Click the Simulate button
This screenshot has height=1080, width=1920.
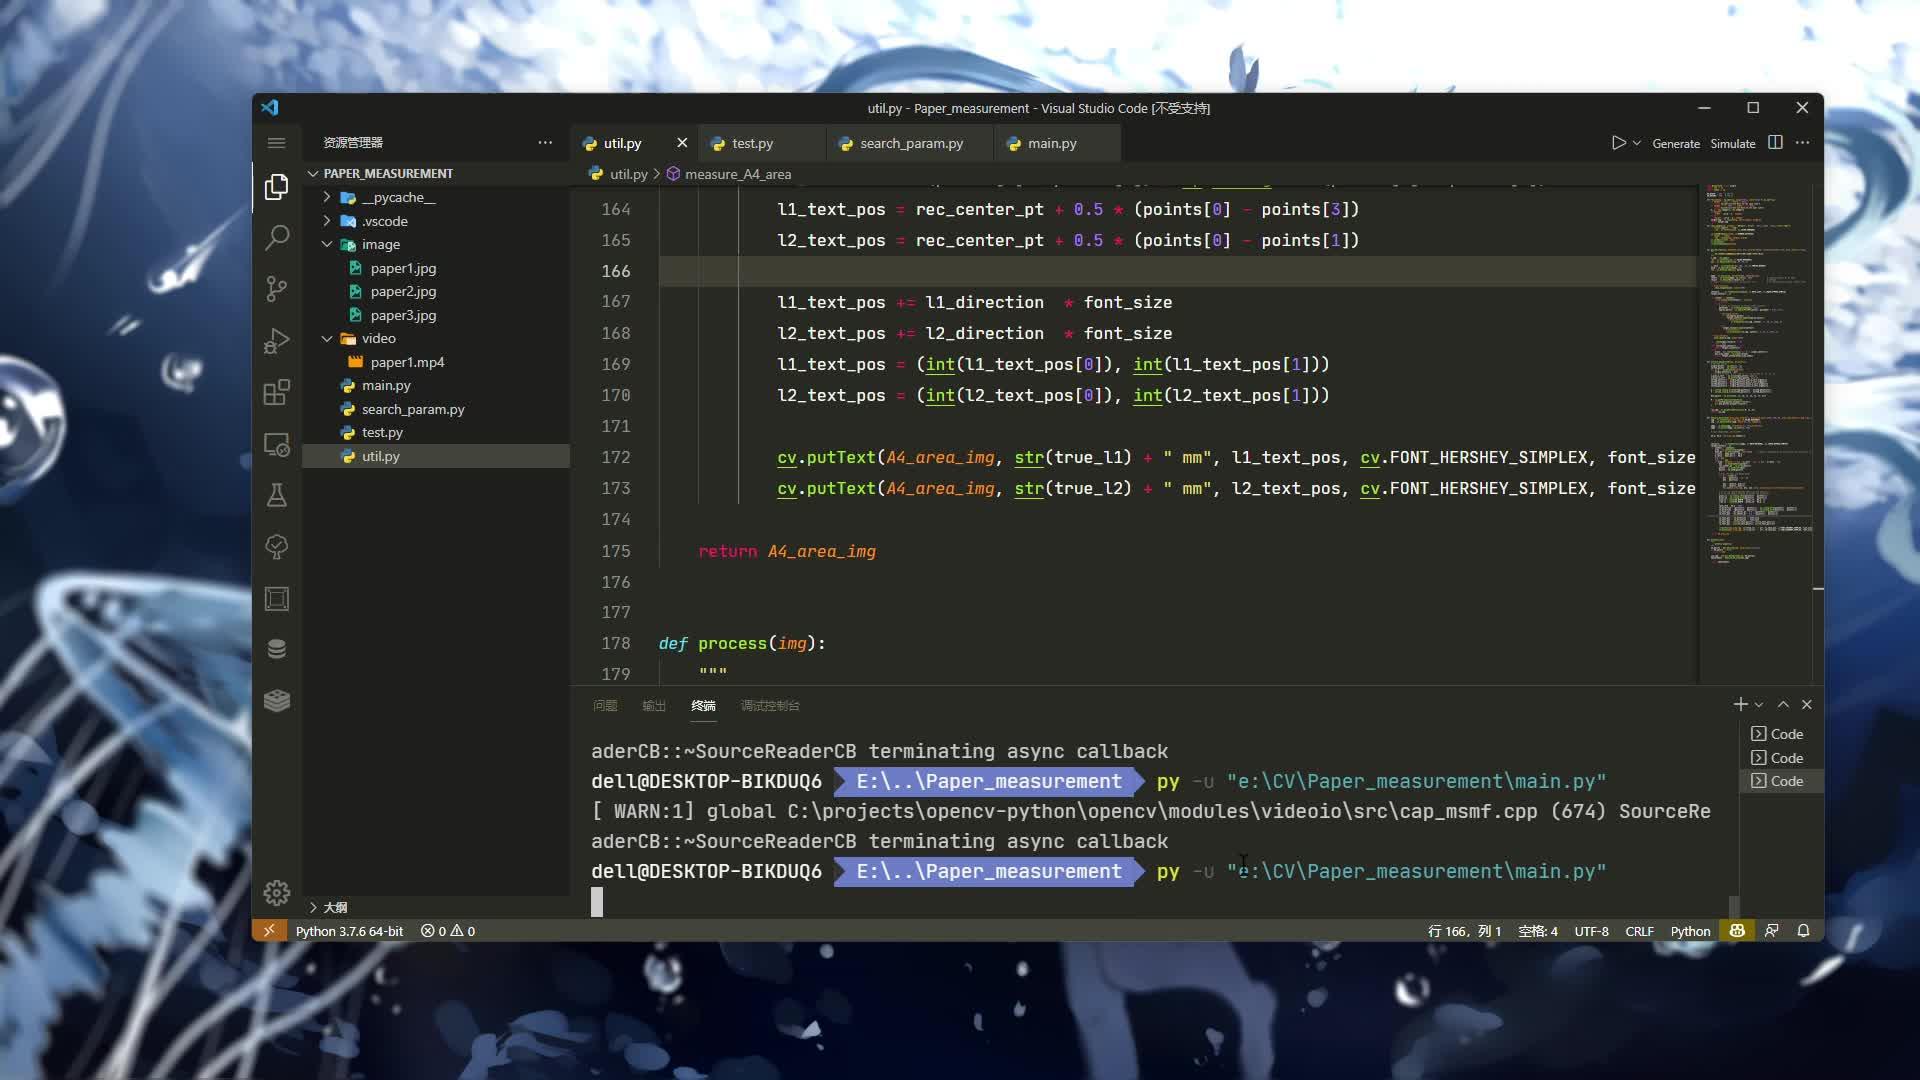pyautogui.click(x=1732, y=143)
